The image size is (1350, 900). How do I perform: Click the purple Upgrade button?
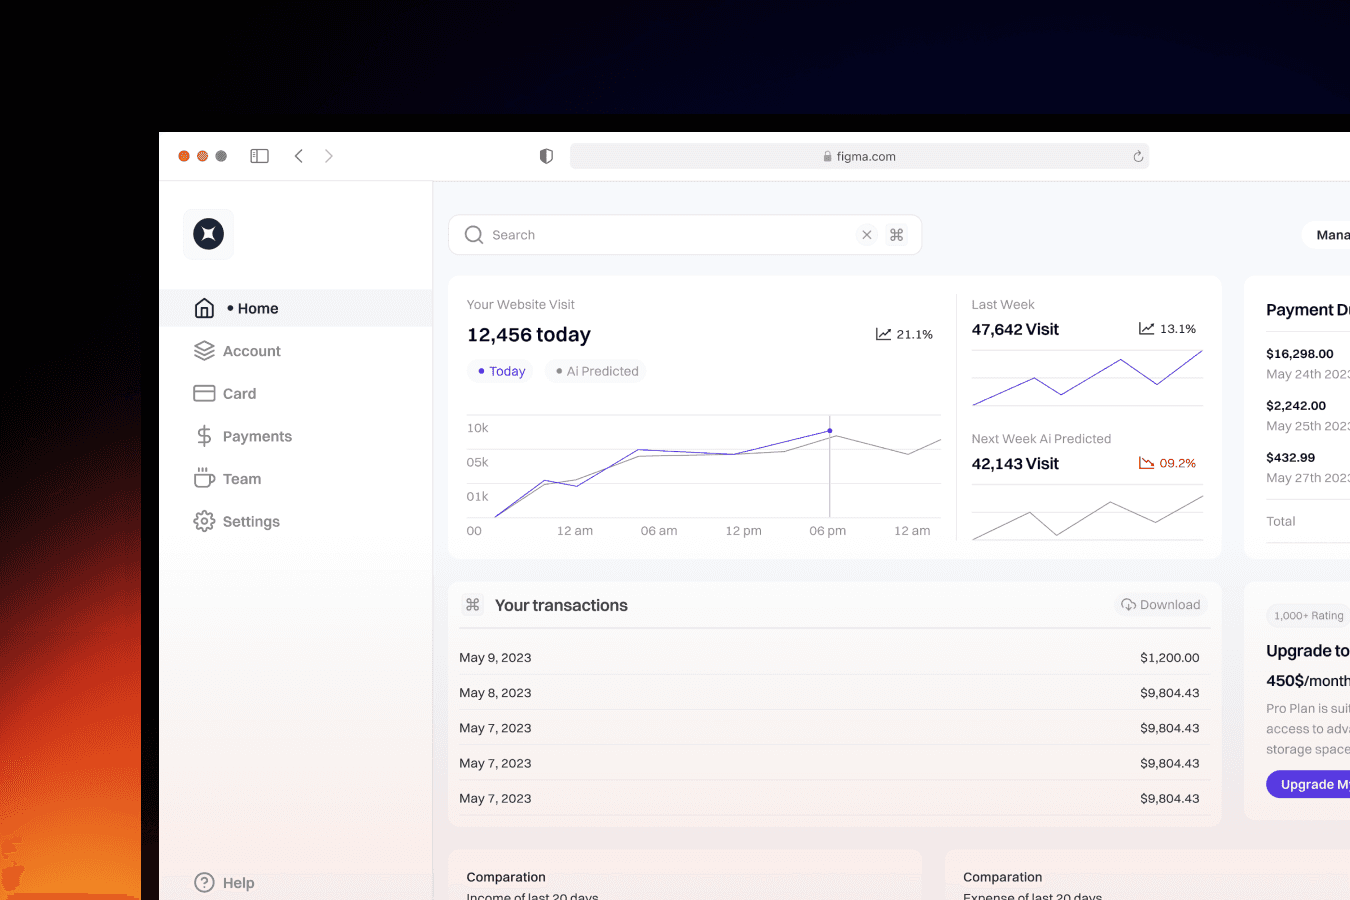[1308, 784]
